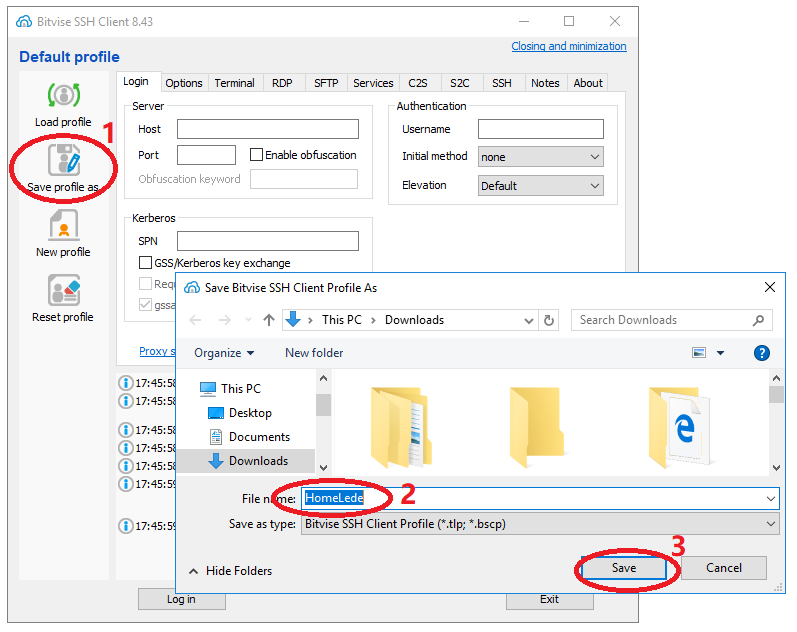Click the Exit button
This screenshot has width=797, height=632.
point(549,599)
